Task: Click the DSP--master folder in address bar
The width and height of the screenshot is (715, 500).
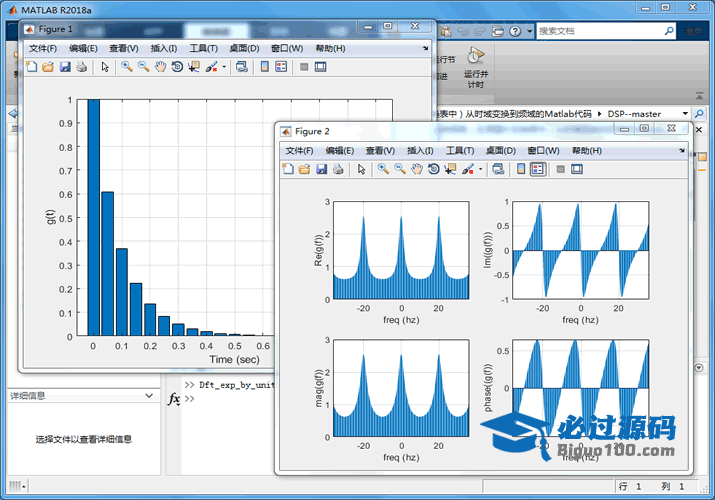Action: point(634,113)
